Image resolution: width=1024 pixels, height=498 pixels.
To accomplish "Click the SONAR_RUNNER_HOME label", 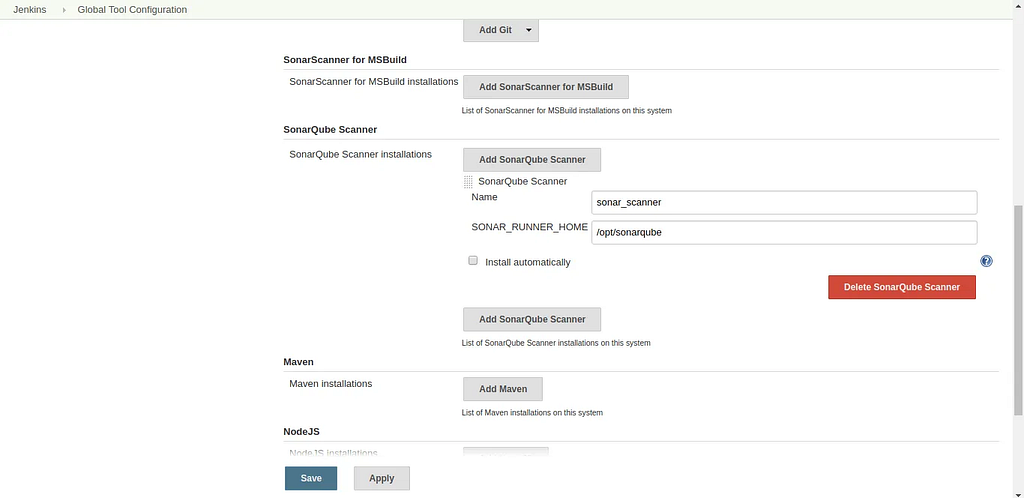I will [530, 226].
